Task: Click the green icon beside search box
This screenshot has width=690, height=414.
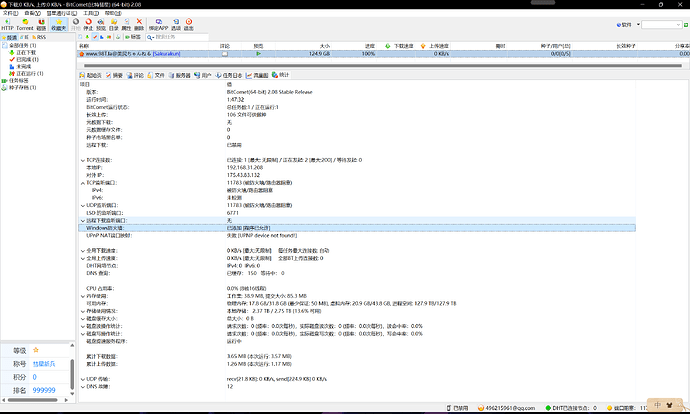Action: point(686,25)
